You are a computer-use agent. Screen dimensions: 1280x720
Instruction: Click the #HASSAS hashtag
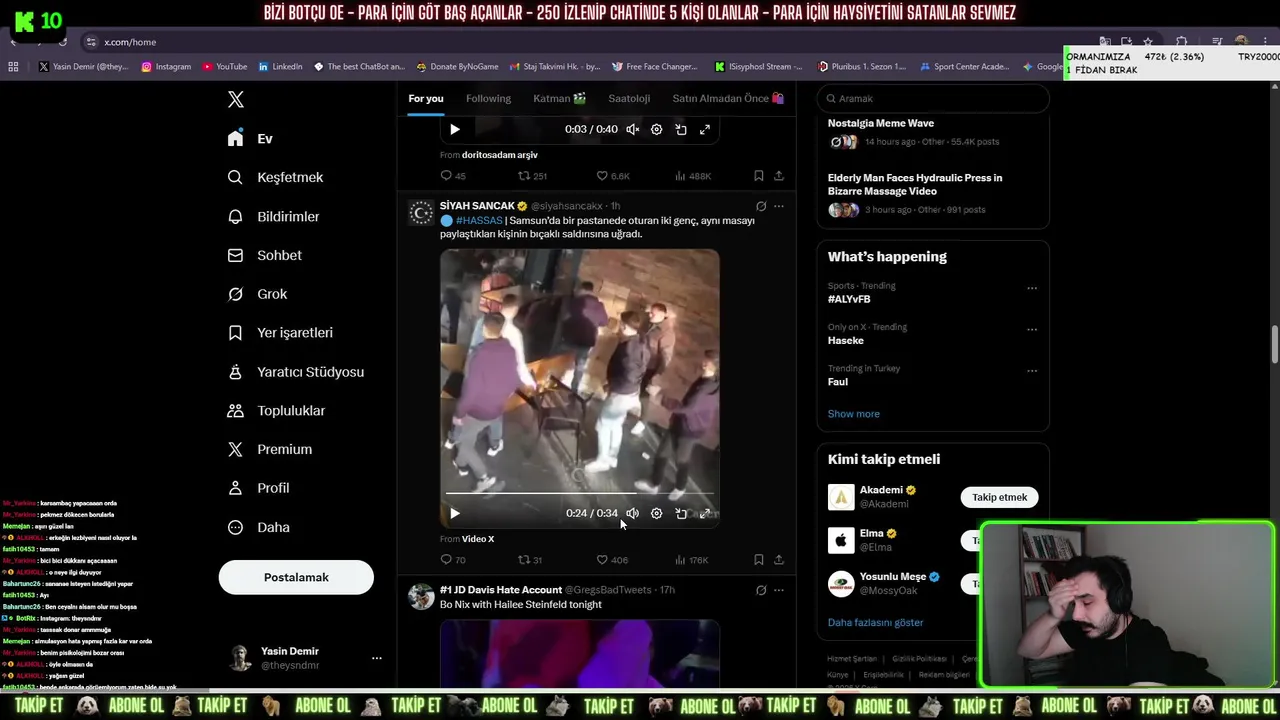tap(479, 220)
